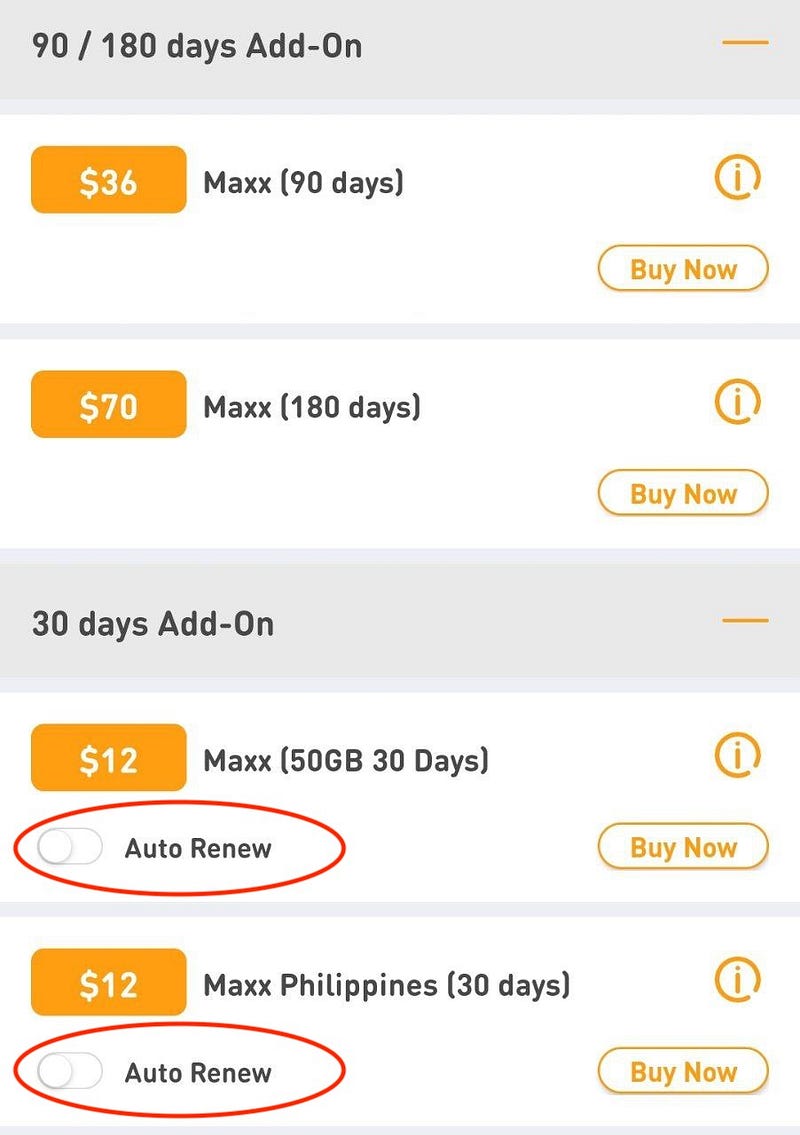800x1135 pixels.
Task: Select the Maxx Philippines (30 days) title
Action: coord(387,985)
